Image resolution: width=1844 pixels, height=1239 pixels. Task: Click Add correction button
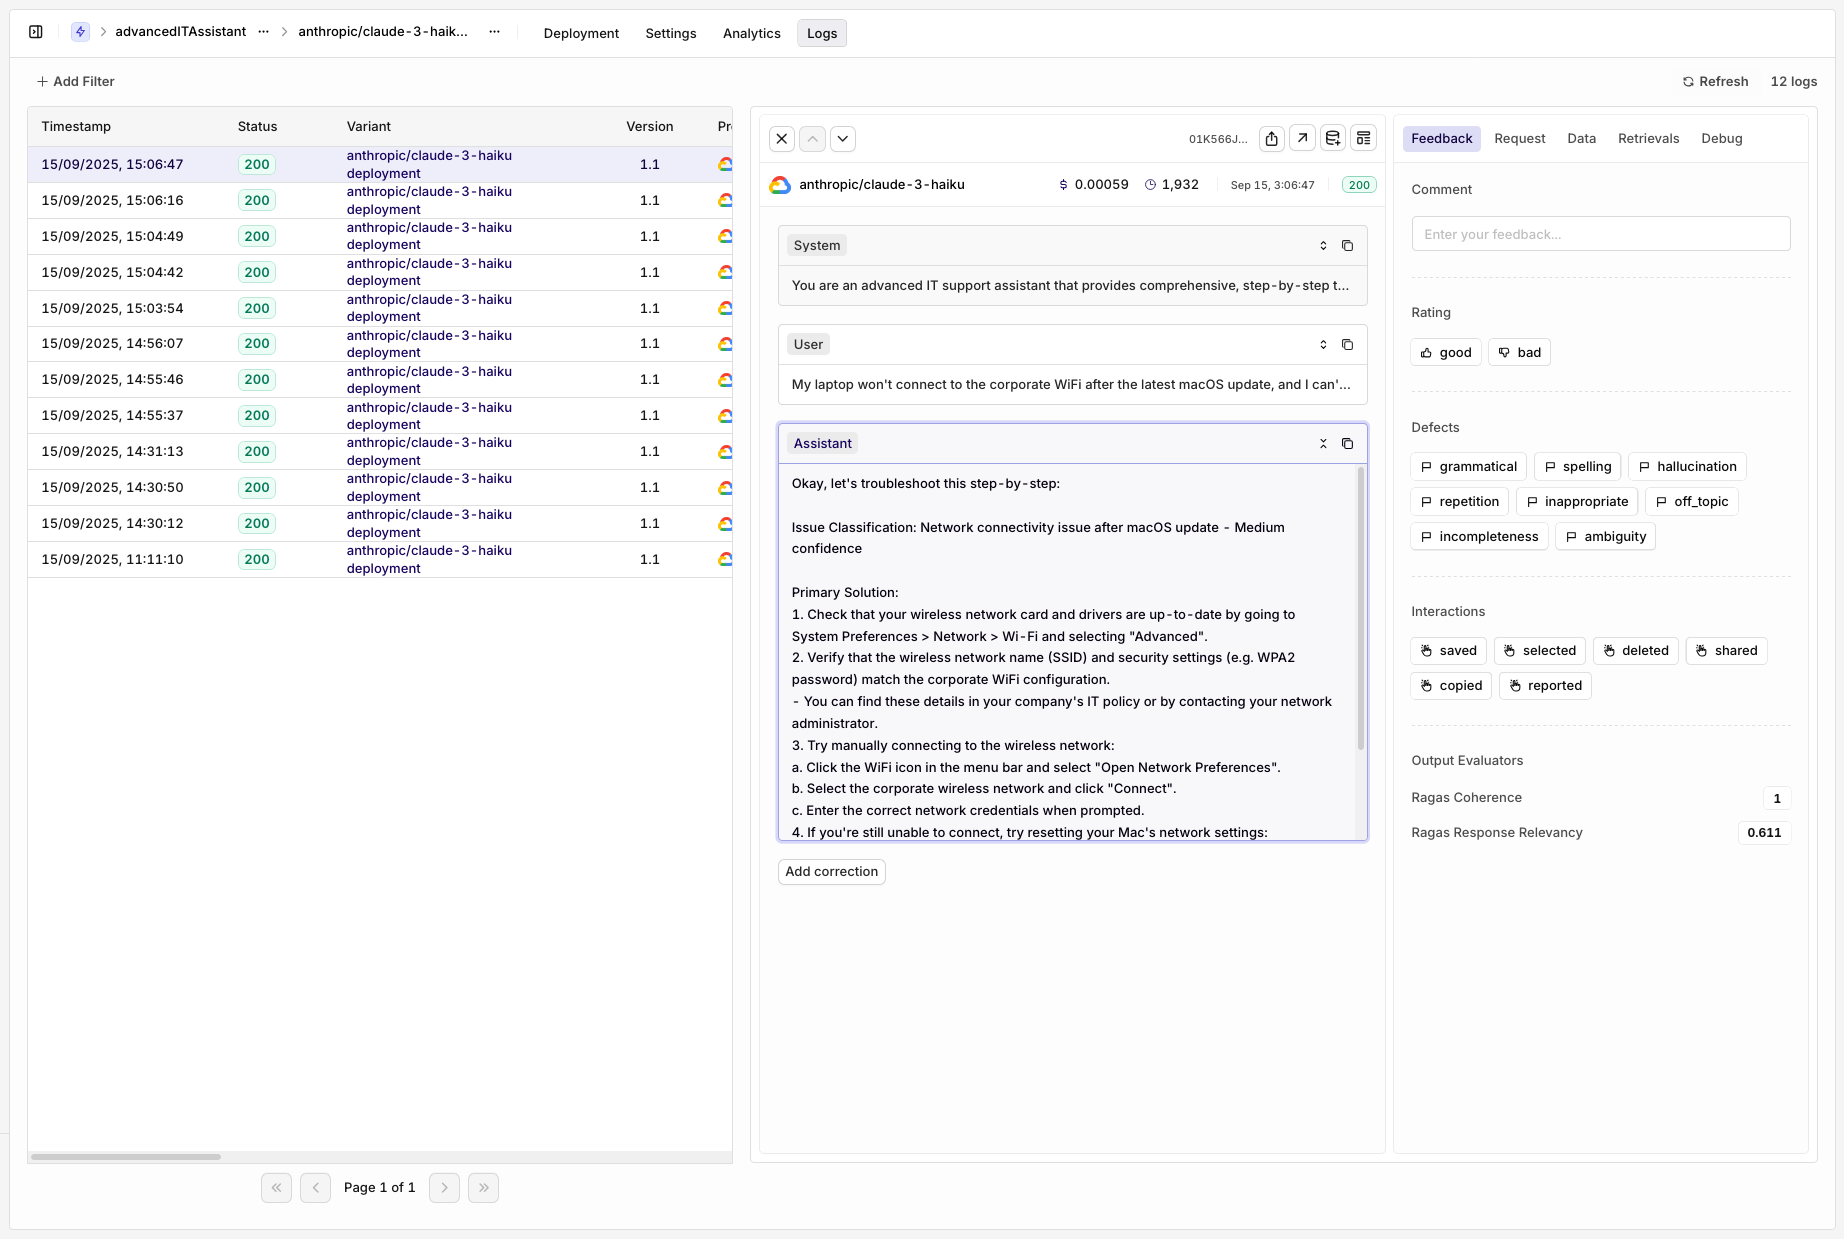click(x=832, y=872)
